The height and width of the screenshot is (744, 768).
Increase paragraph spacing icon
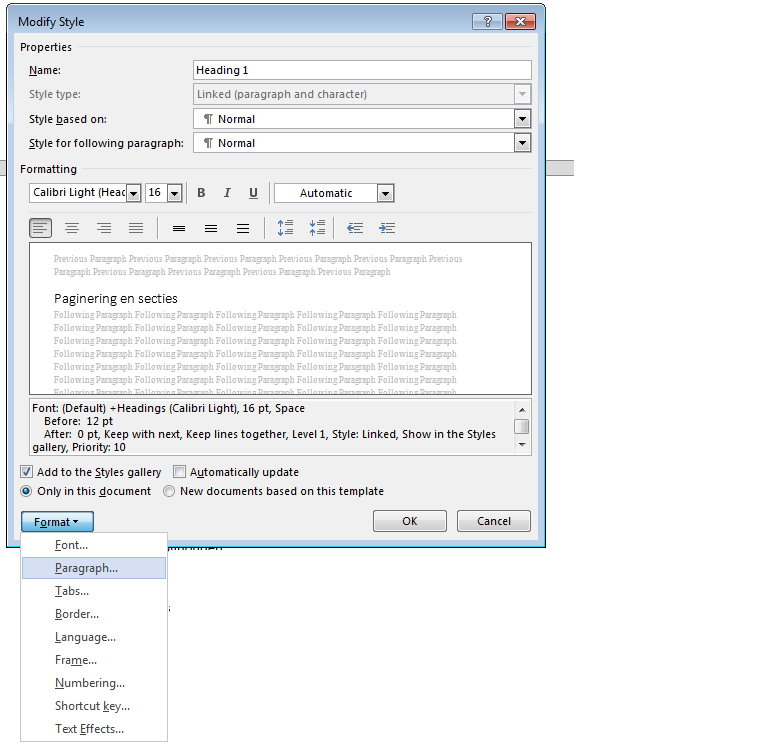click(285, 228)
